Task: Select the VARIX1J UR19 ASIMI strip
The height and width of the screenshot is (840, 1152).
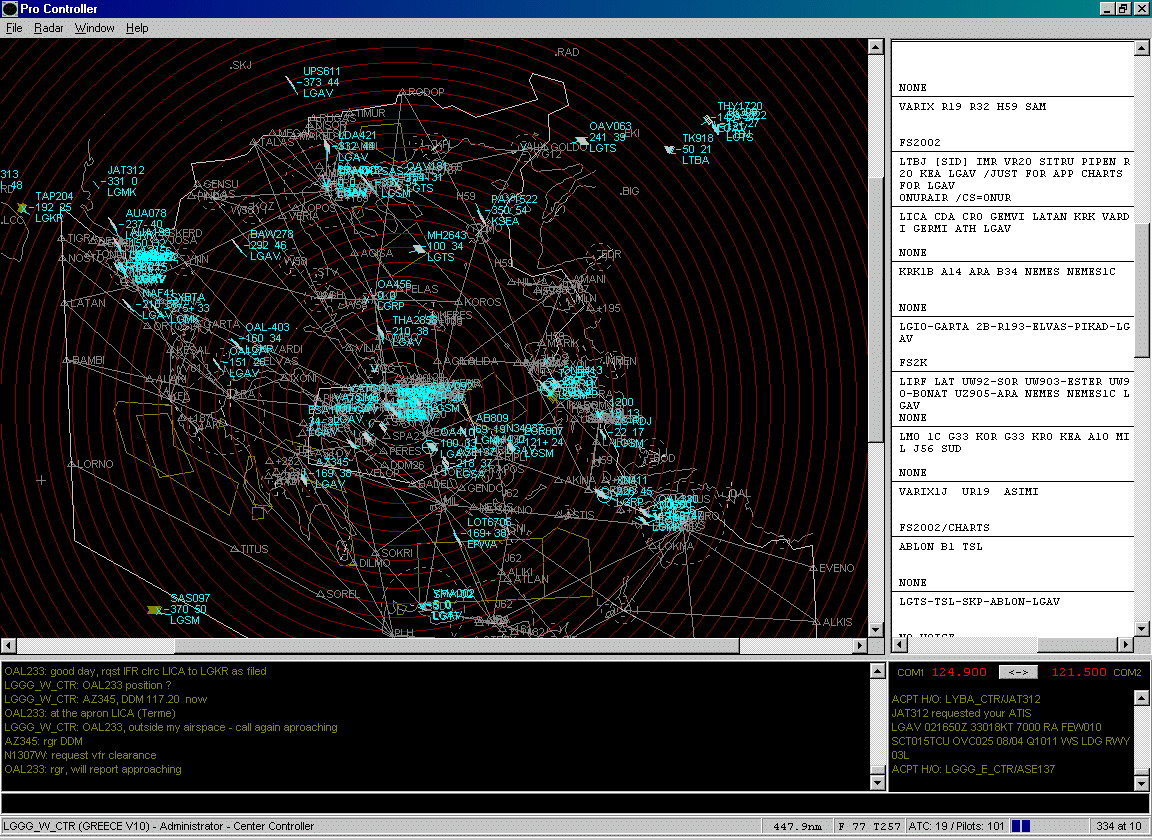Action: (x=1012, y=509)
